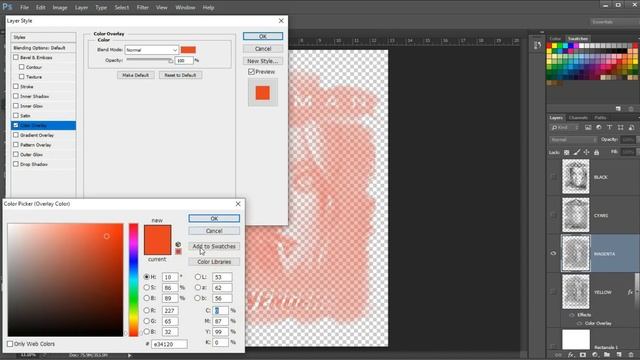Click the web-safe color cube swatch
This screenshot has height=360, width=640.
[178, 251]
